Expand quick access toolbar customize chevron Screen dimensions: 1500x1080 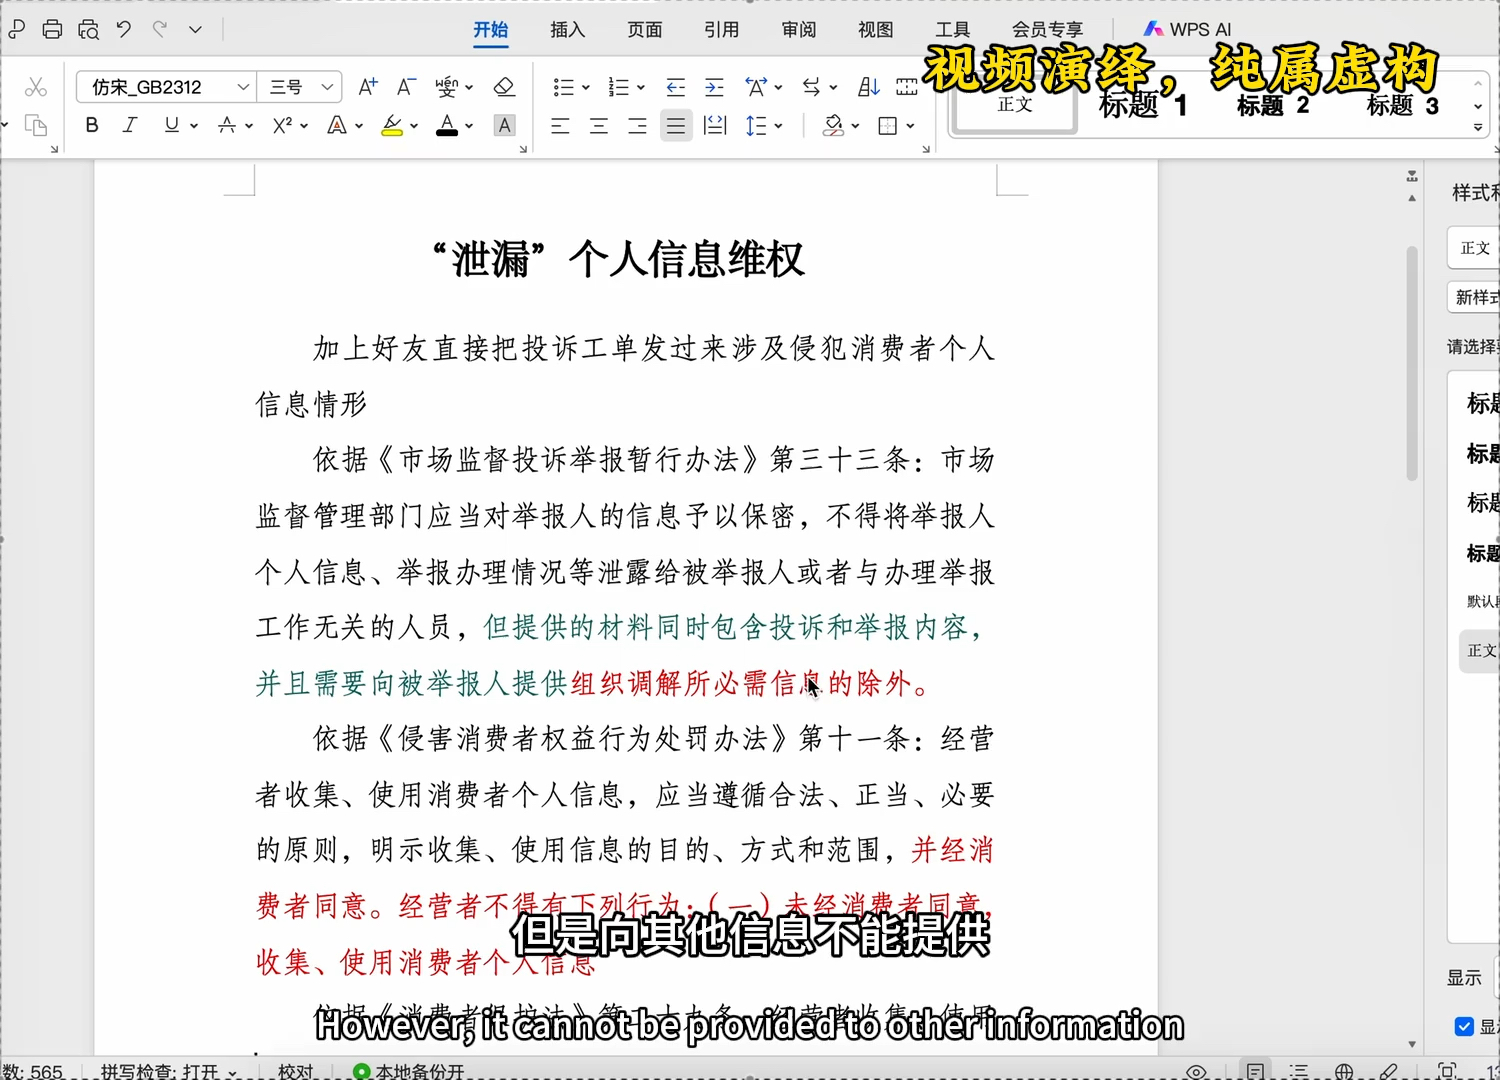(195, 29)
